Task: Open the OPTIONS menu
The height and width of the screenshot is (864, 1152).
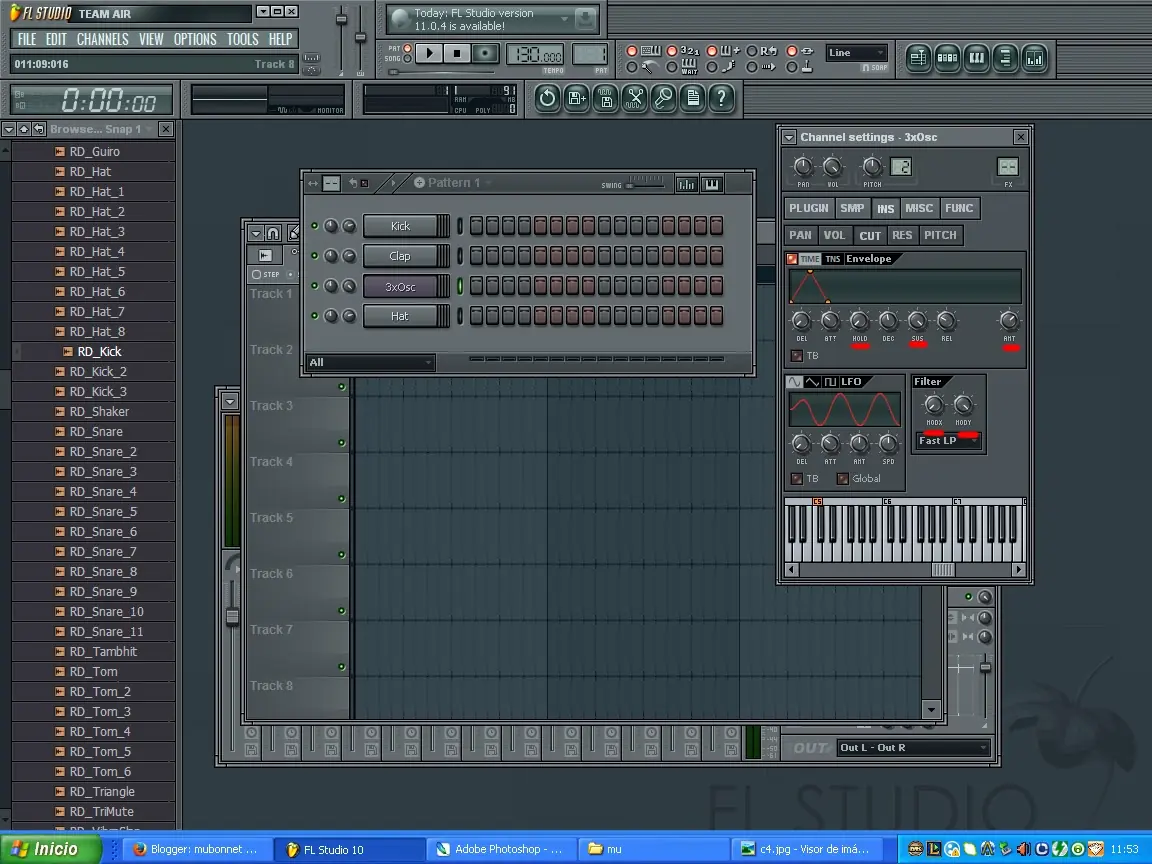Action: (195, 39)
